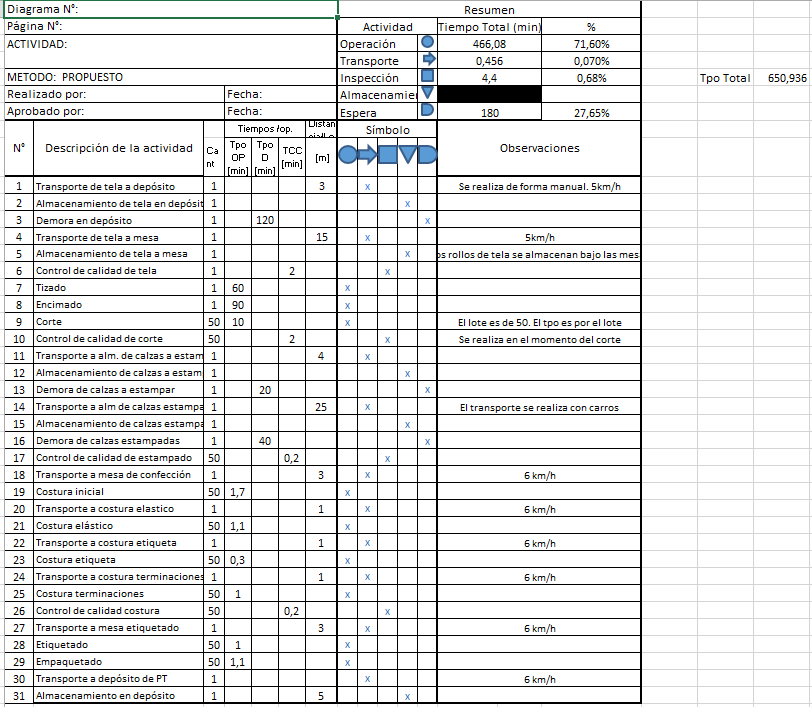The height and width of the screenshot is (707, 812).
Task: Select the 1,7 time value for Costura inicial
Action: tap(238, 492)
